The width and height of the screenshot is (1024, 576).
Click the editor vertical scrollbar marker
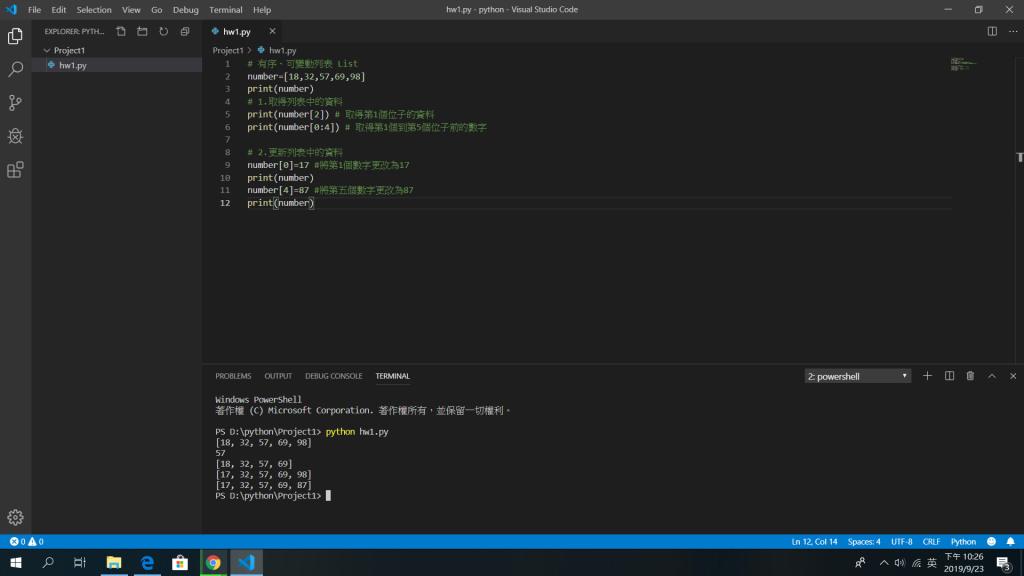pyautogui.click(x=1019, y=157)
